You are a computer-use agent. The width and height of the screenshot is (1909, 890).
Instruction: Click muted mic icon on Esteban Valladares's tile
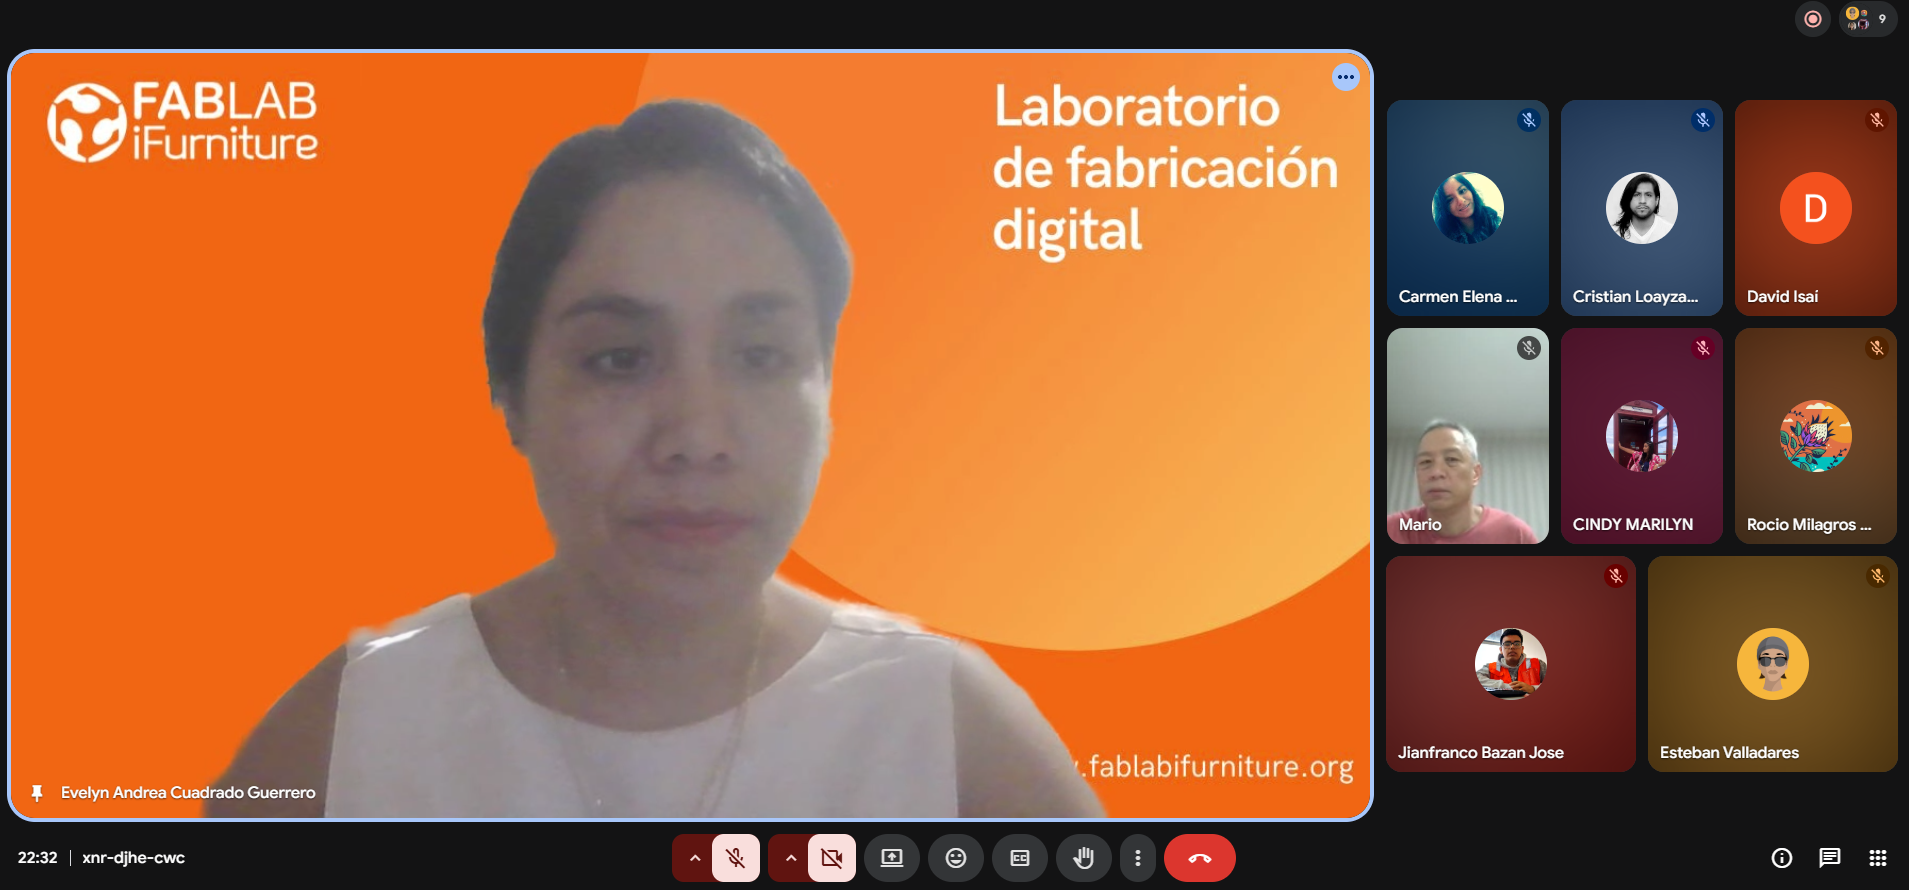(x=1878, y=576)
